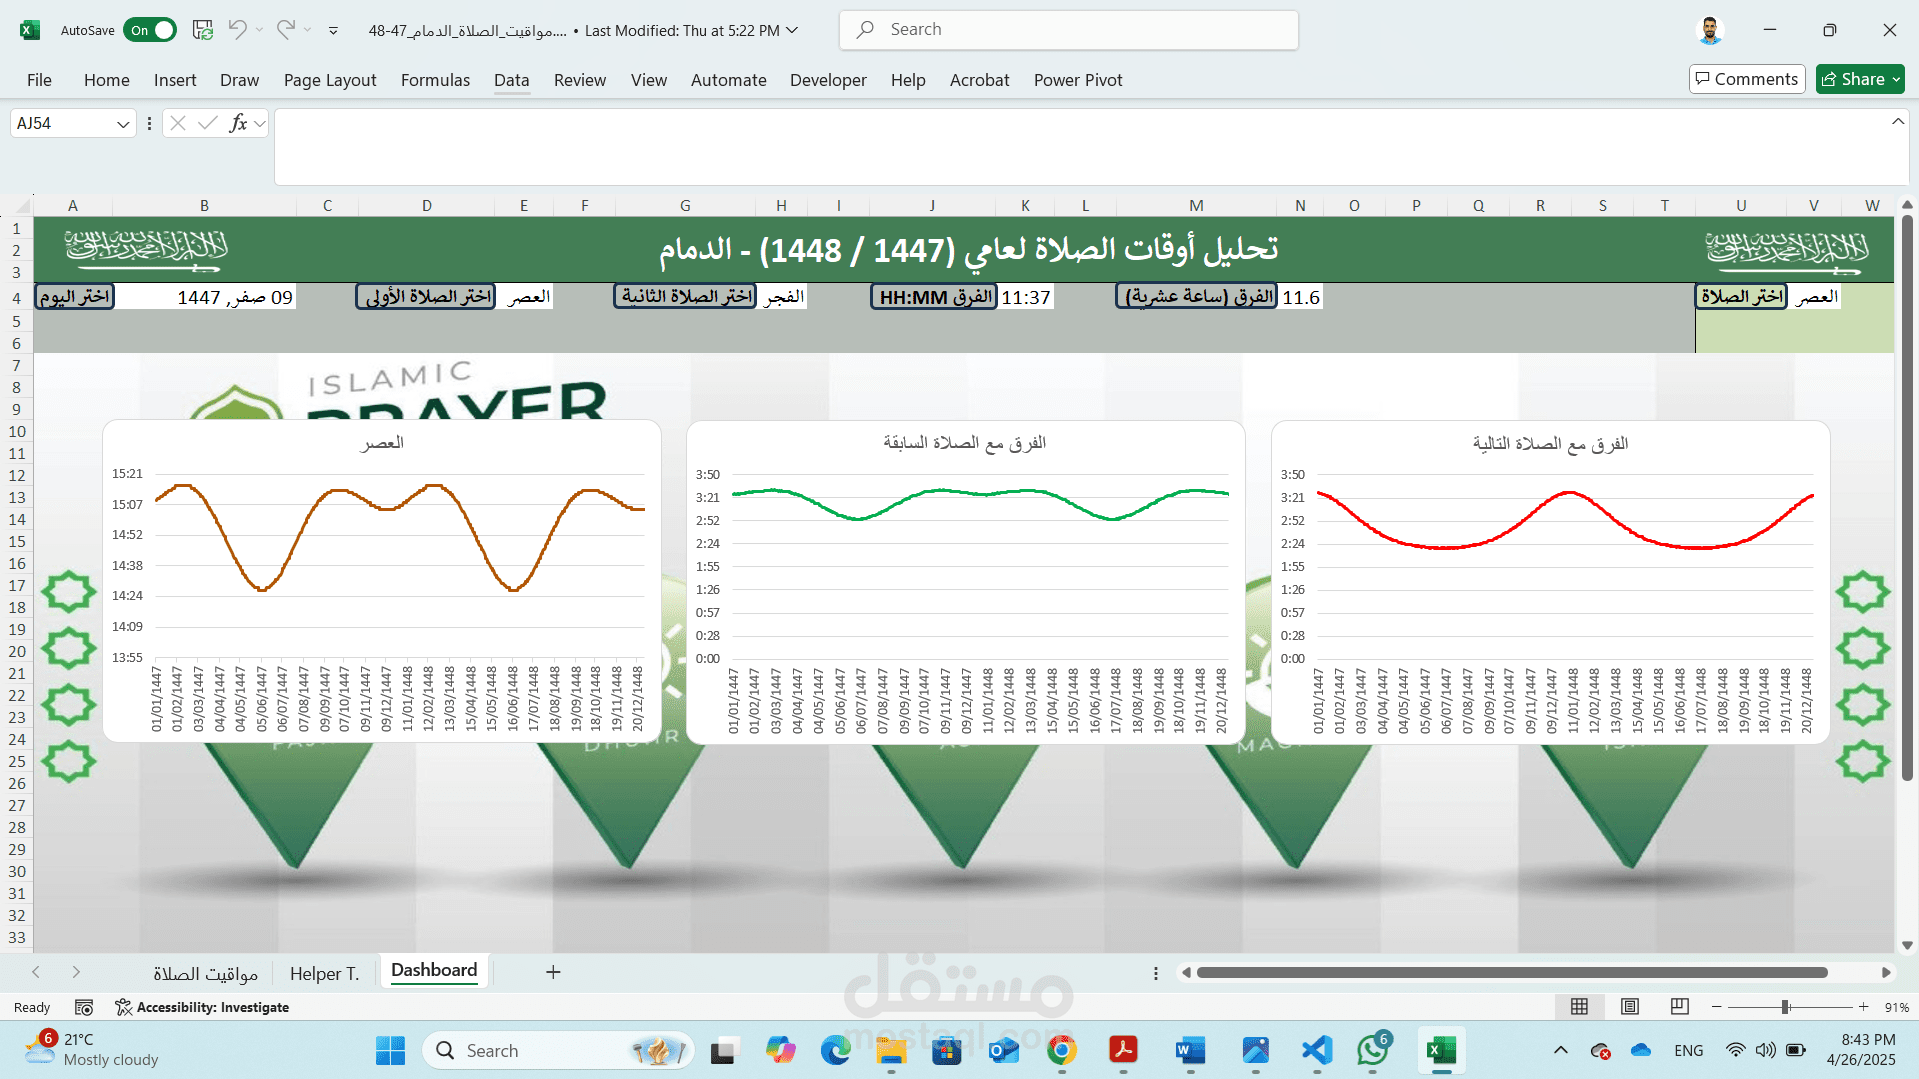1919x1079 pixels.
Task: Open the Developer tab
Action: 828,80
